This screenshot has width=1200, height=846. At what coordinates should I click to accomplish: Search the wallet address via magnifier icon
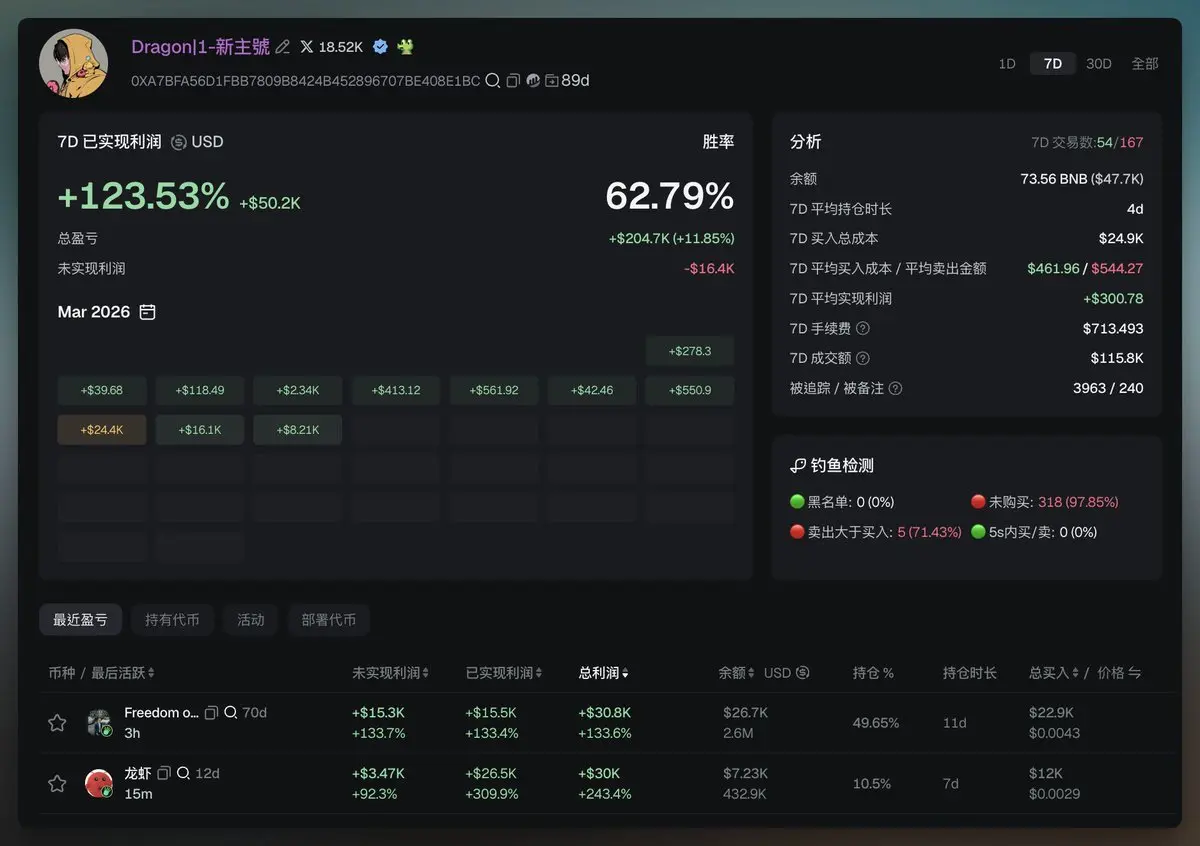pyautogui.click(x=492, y=80)
